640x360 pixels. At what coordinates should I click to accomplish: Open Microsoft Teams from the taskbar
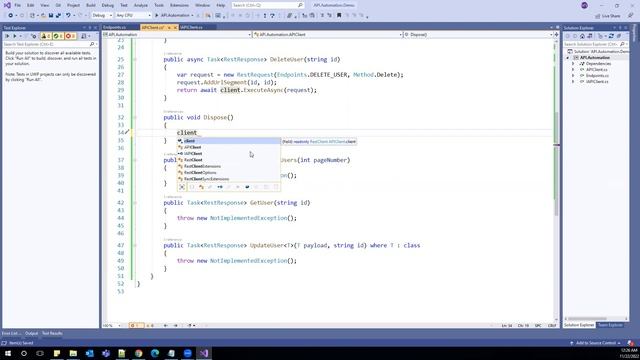coord(106,353)
